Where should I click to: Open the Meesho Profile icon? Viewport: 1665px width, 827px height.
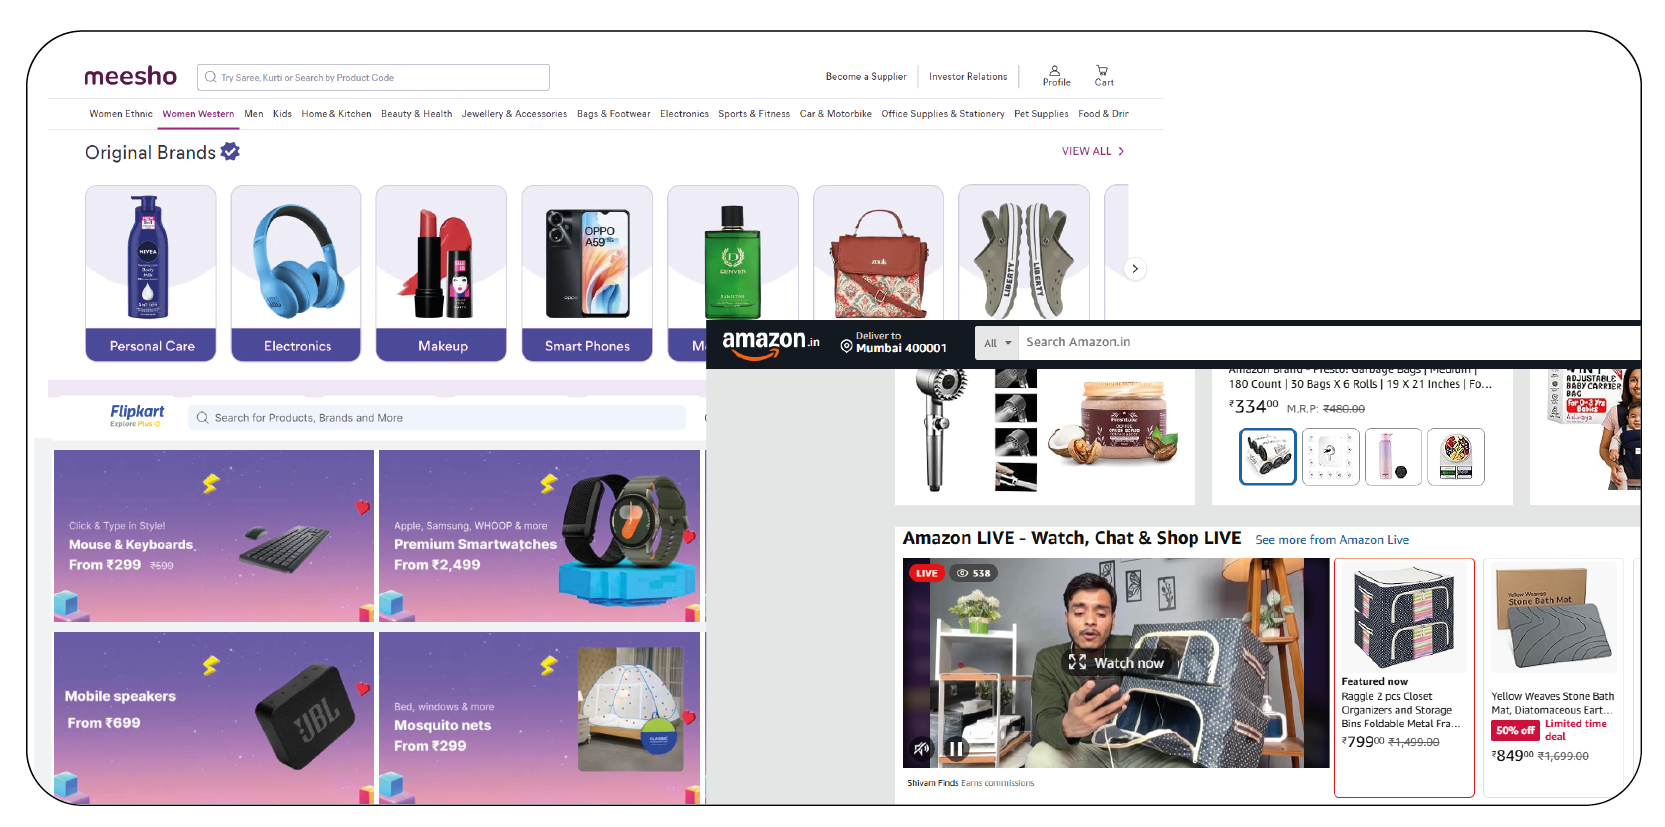click(1056, 76)
